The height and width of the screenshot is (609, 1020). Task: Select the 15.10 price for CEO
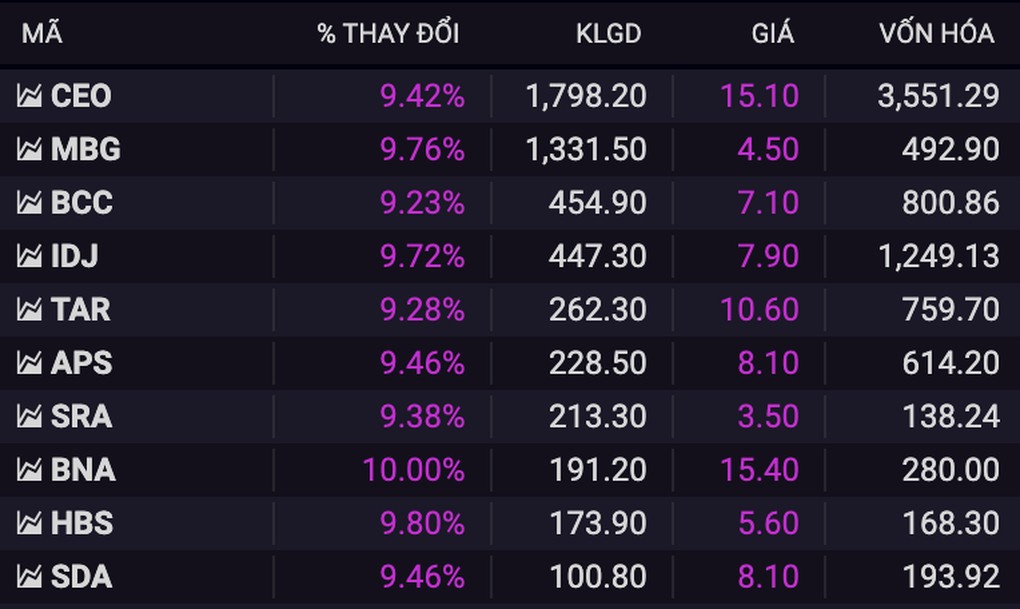759,96
